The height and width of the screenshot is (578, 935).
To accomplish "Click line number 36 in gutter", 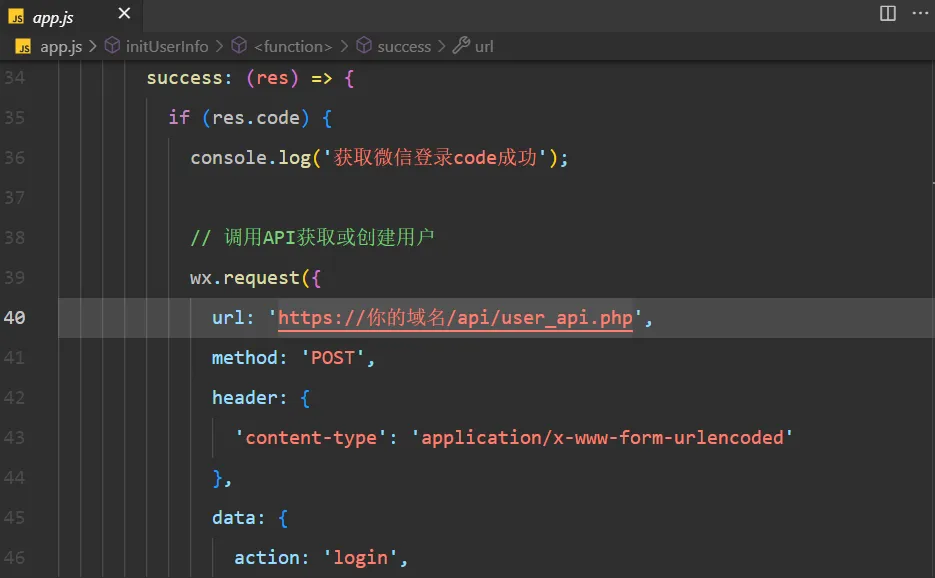I will click(15, 158).
